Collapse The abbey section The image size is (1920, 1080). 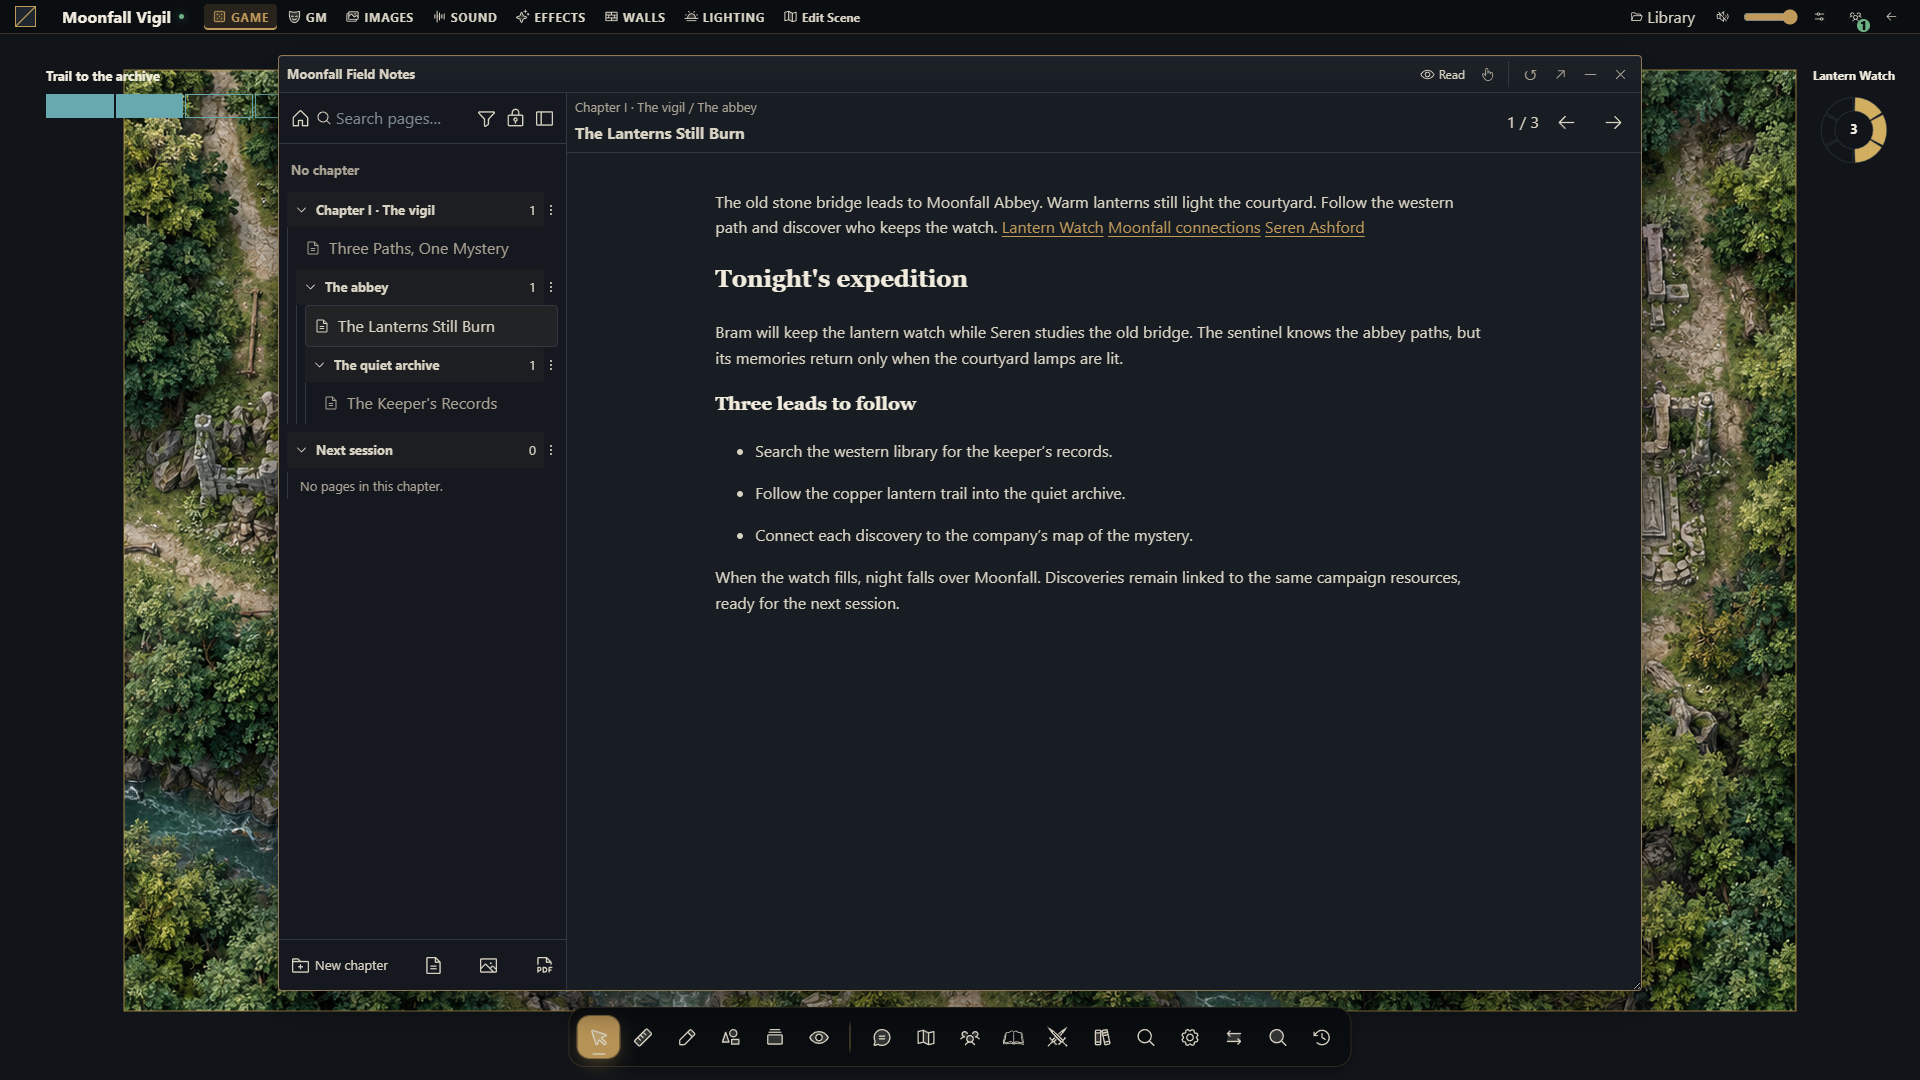point(310,287)
